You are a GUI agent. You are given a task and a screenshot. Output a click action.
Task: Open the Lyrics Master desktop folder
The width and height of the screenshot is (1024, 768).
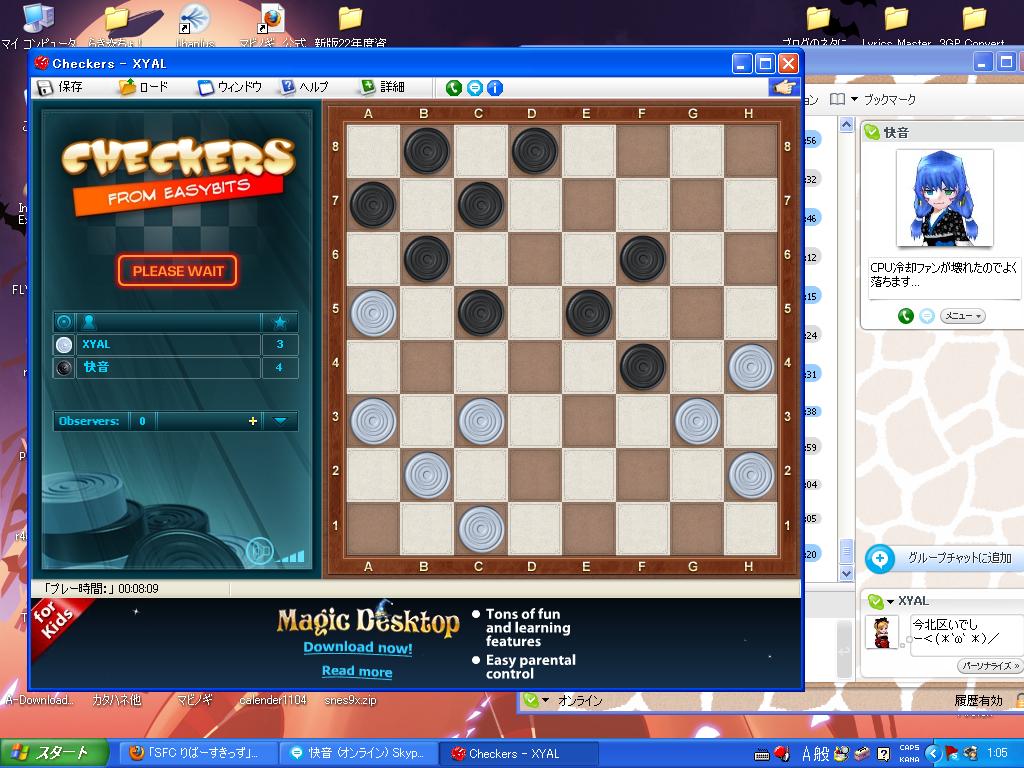click(896, 26)
